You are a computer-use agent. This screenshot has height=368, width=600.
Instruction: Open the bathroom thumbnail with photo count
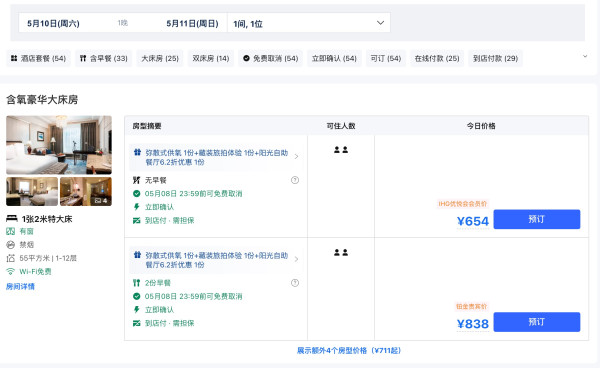coord(86,191)
